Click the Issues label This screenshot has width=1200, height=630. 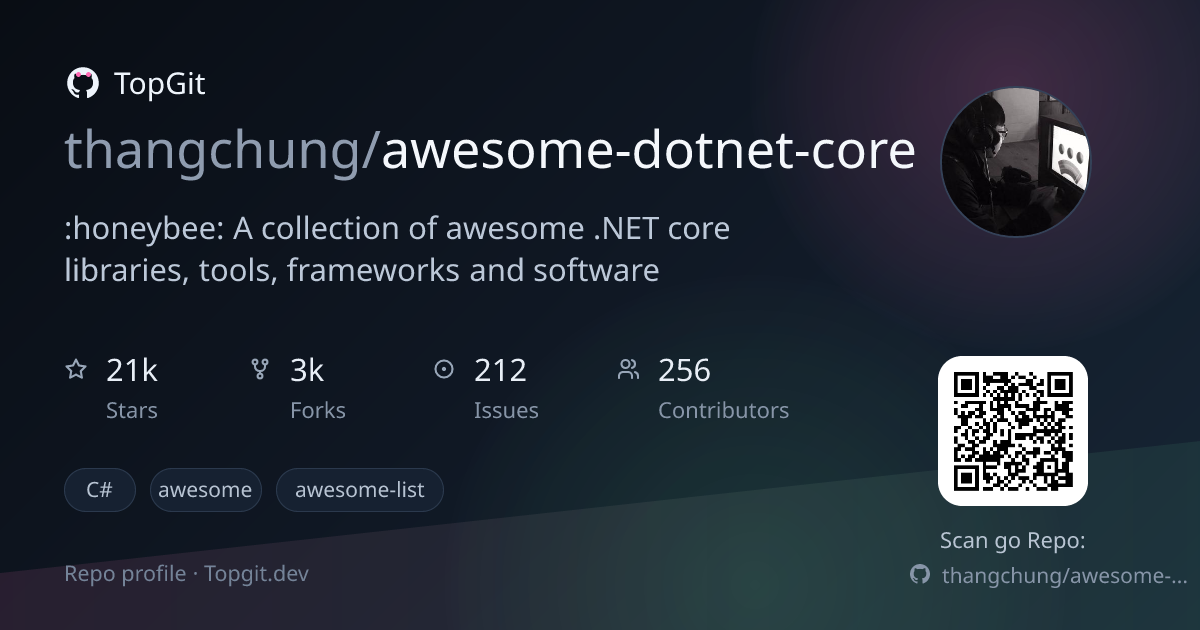[x=506, y=410]
